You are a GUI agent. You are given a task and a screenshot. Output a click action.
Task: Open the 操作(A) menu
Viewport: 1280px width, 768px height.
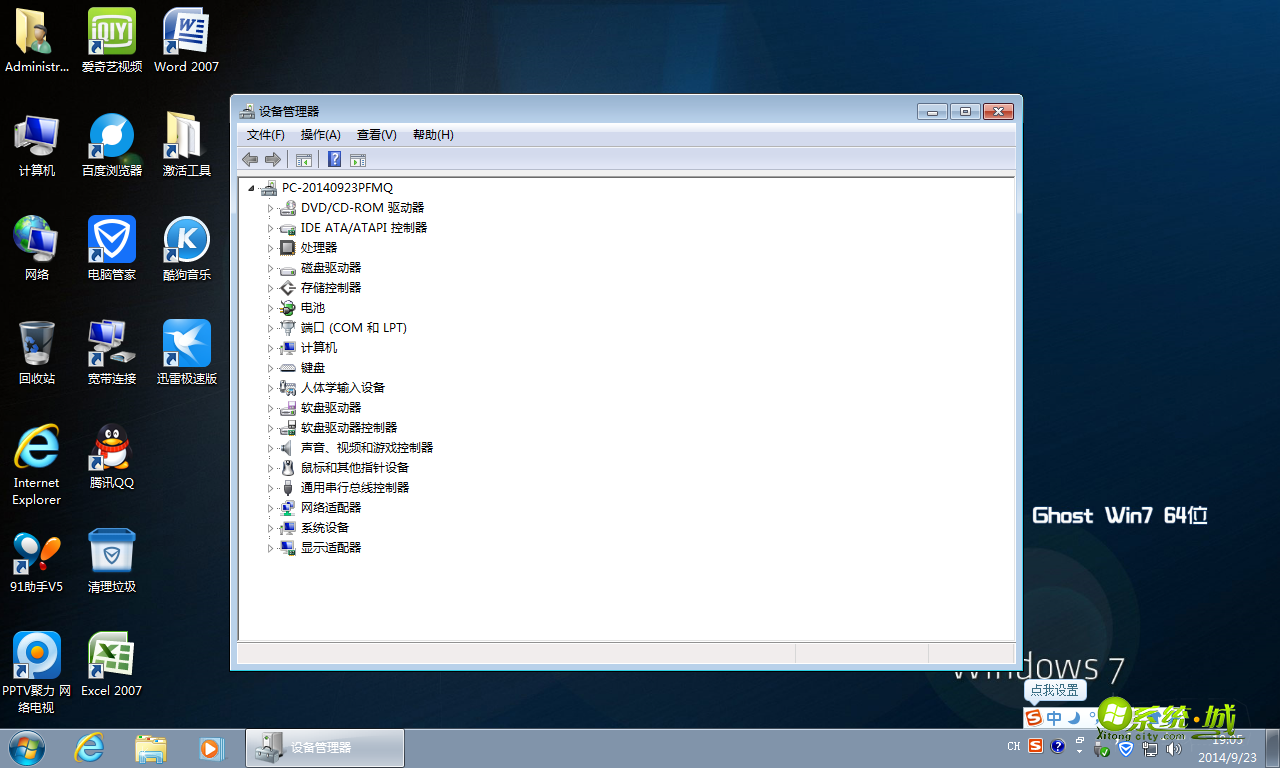pyautogui.click(x=320, y=134)
